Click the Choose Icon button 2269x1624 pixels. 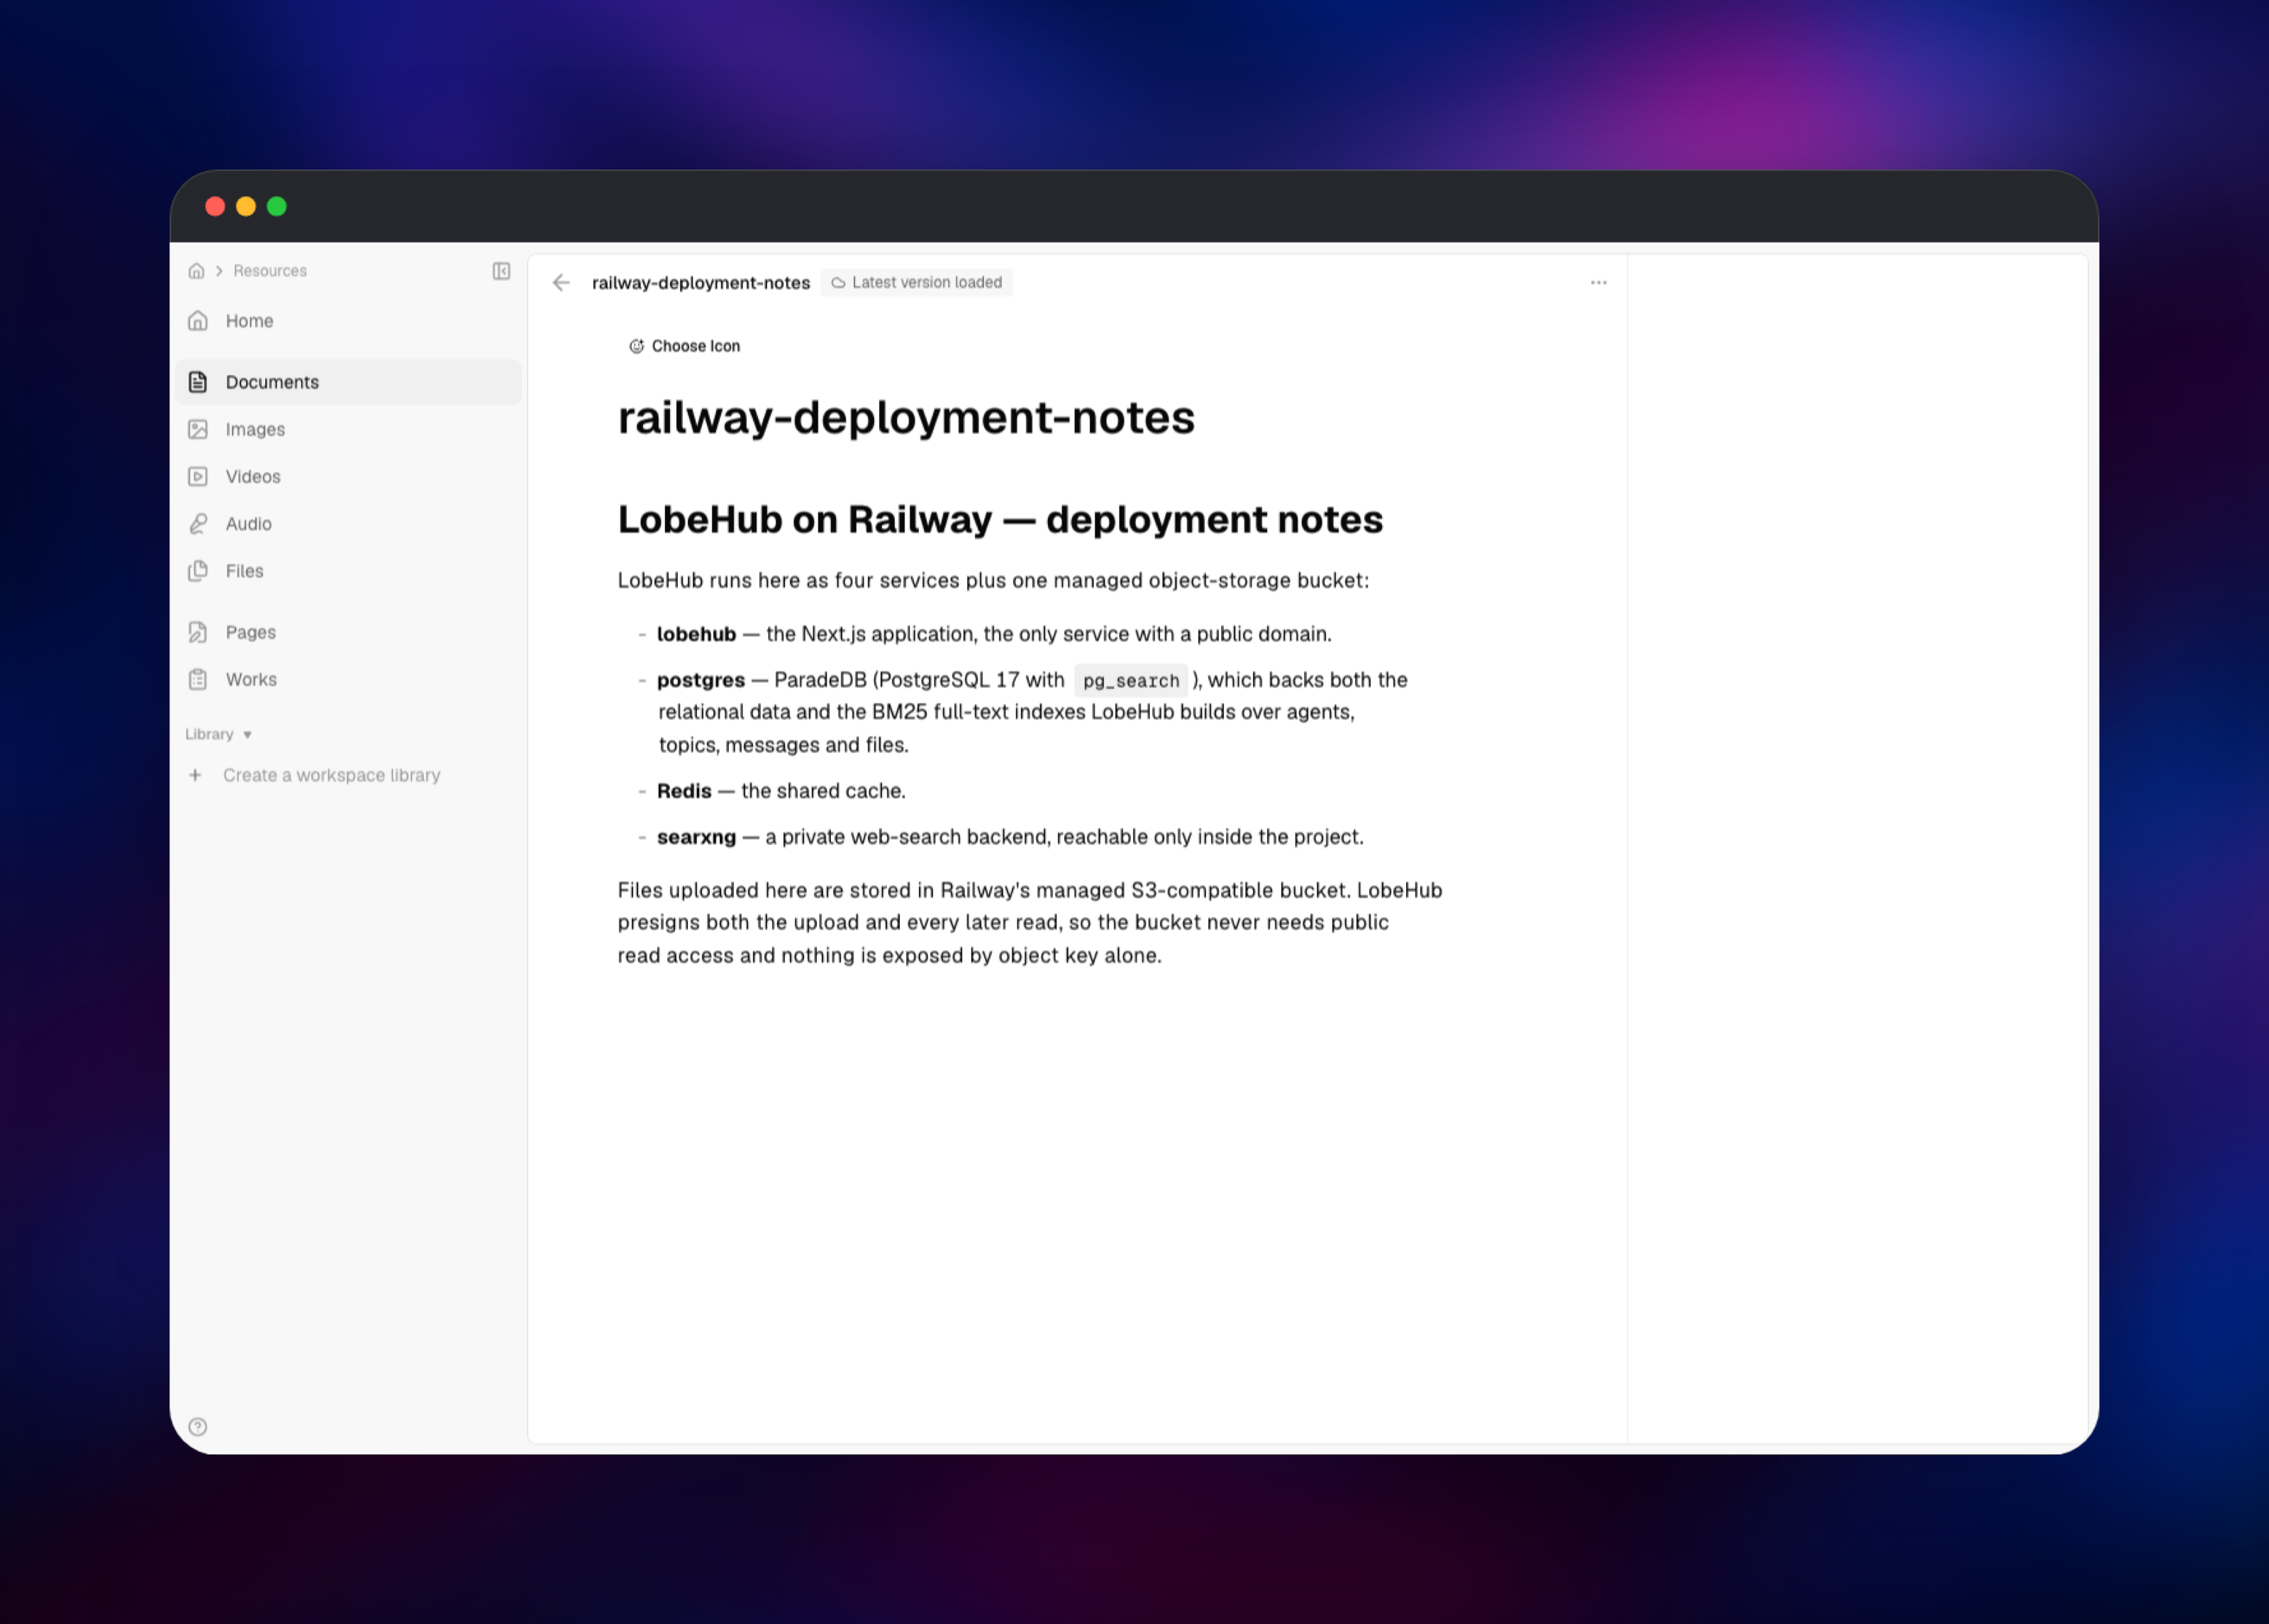click(684, 346)
